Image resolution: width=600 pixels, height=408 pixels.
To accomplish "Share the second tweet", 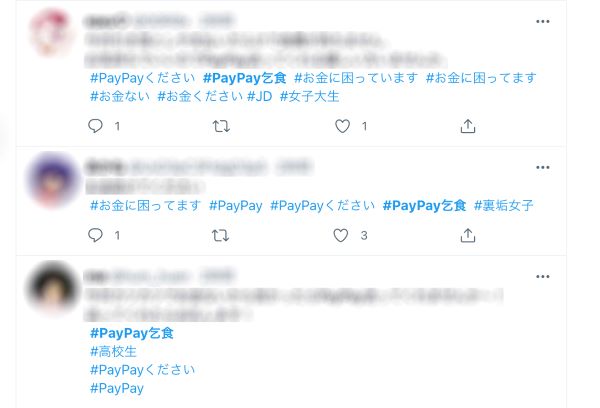I will (x=468, y=235).
